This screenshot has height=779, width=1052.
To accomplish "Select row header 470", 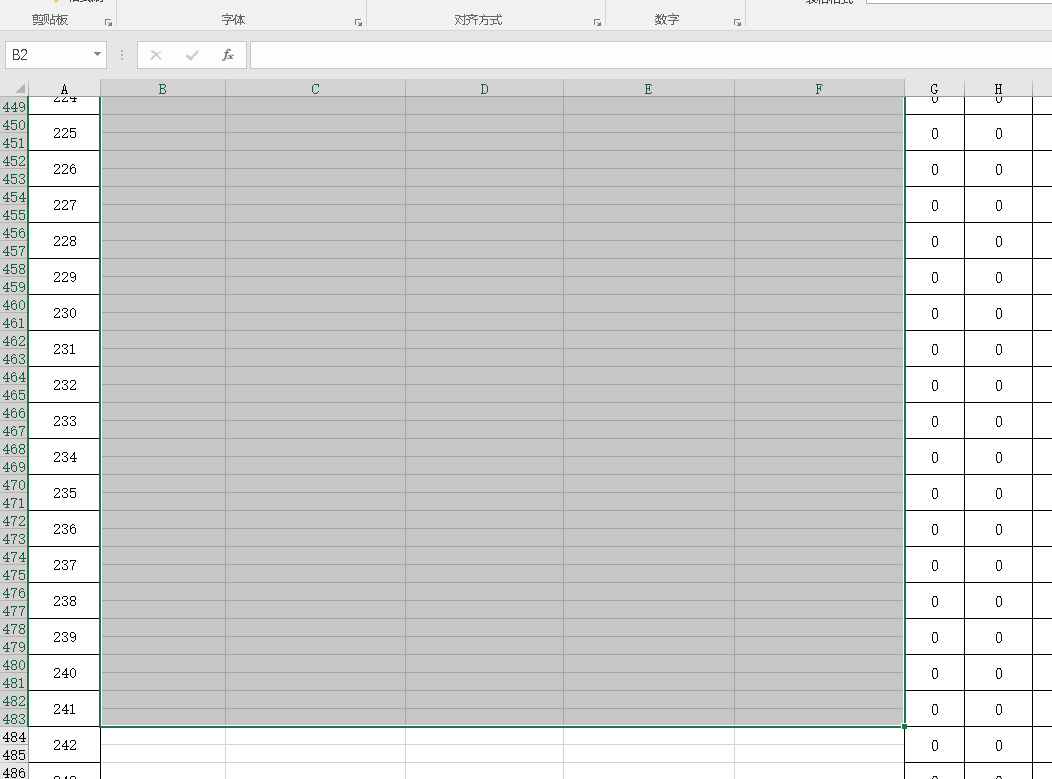I will 14,484.
